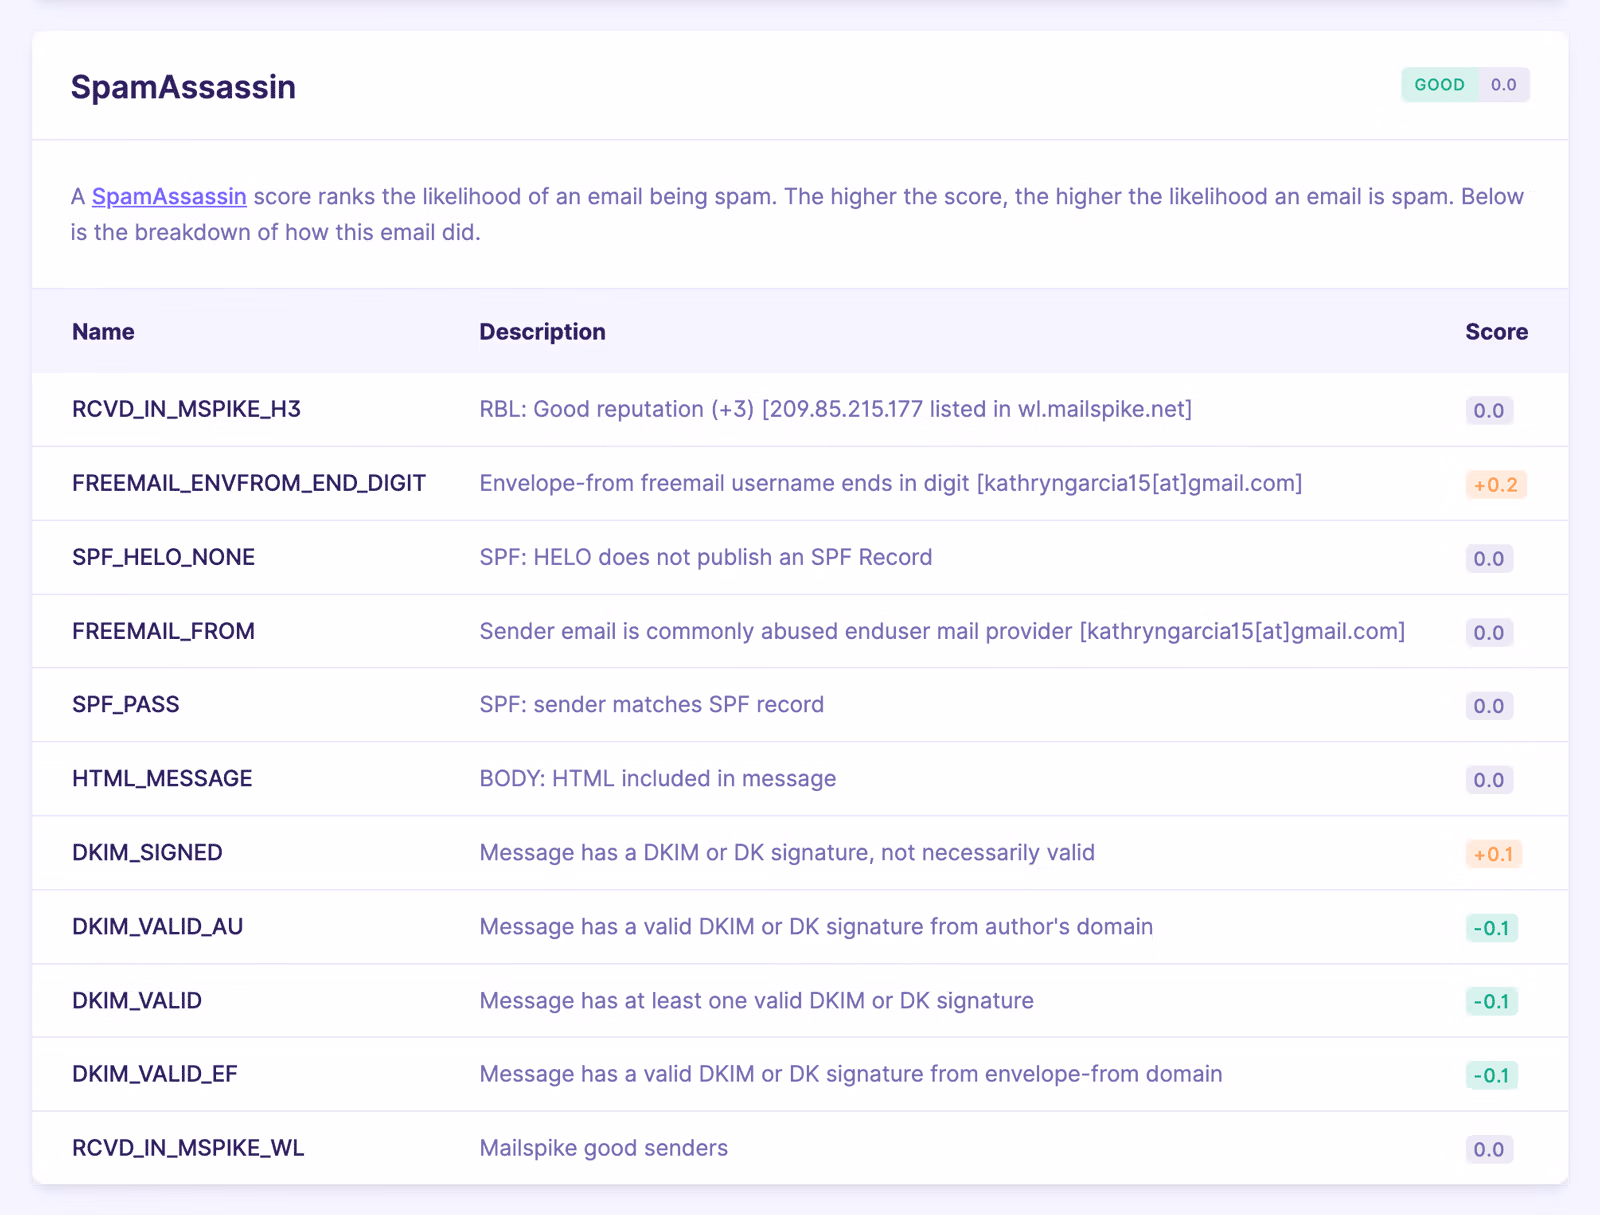The width and height of the screenshot is (1600, 1215).
Task: Click the 0.0 score for RCVD_IN_MSPIKE_WL
Action: 1489,1150
